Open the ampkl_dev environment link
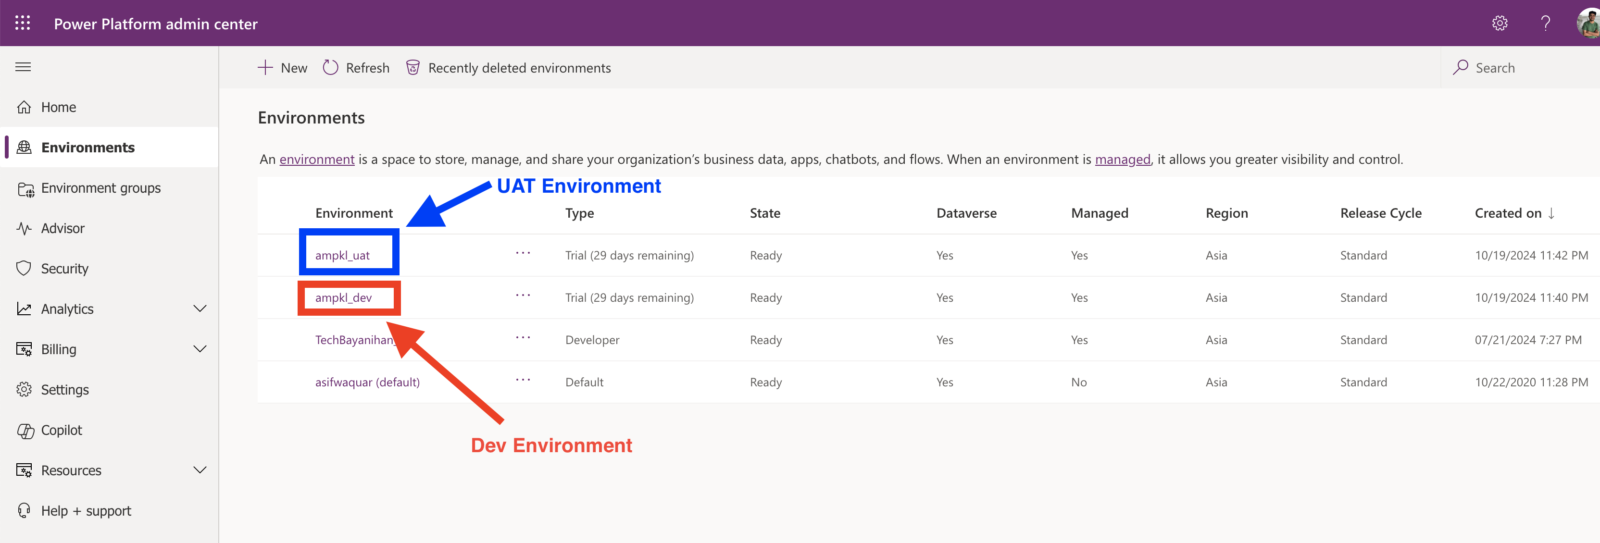Image resolution: width=1600 pixels, height=543 pixels. click(x=343, y=298)
